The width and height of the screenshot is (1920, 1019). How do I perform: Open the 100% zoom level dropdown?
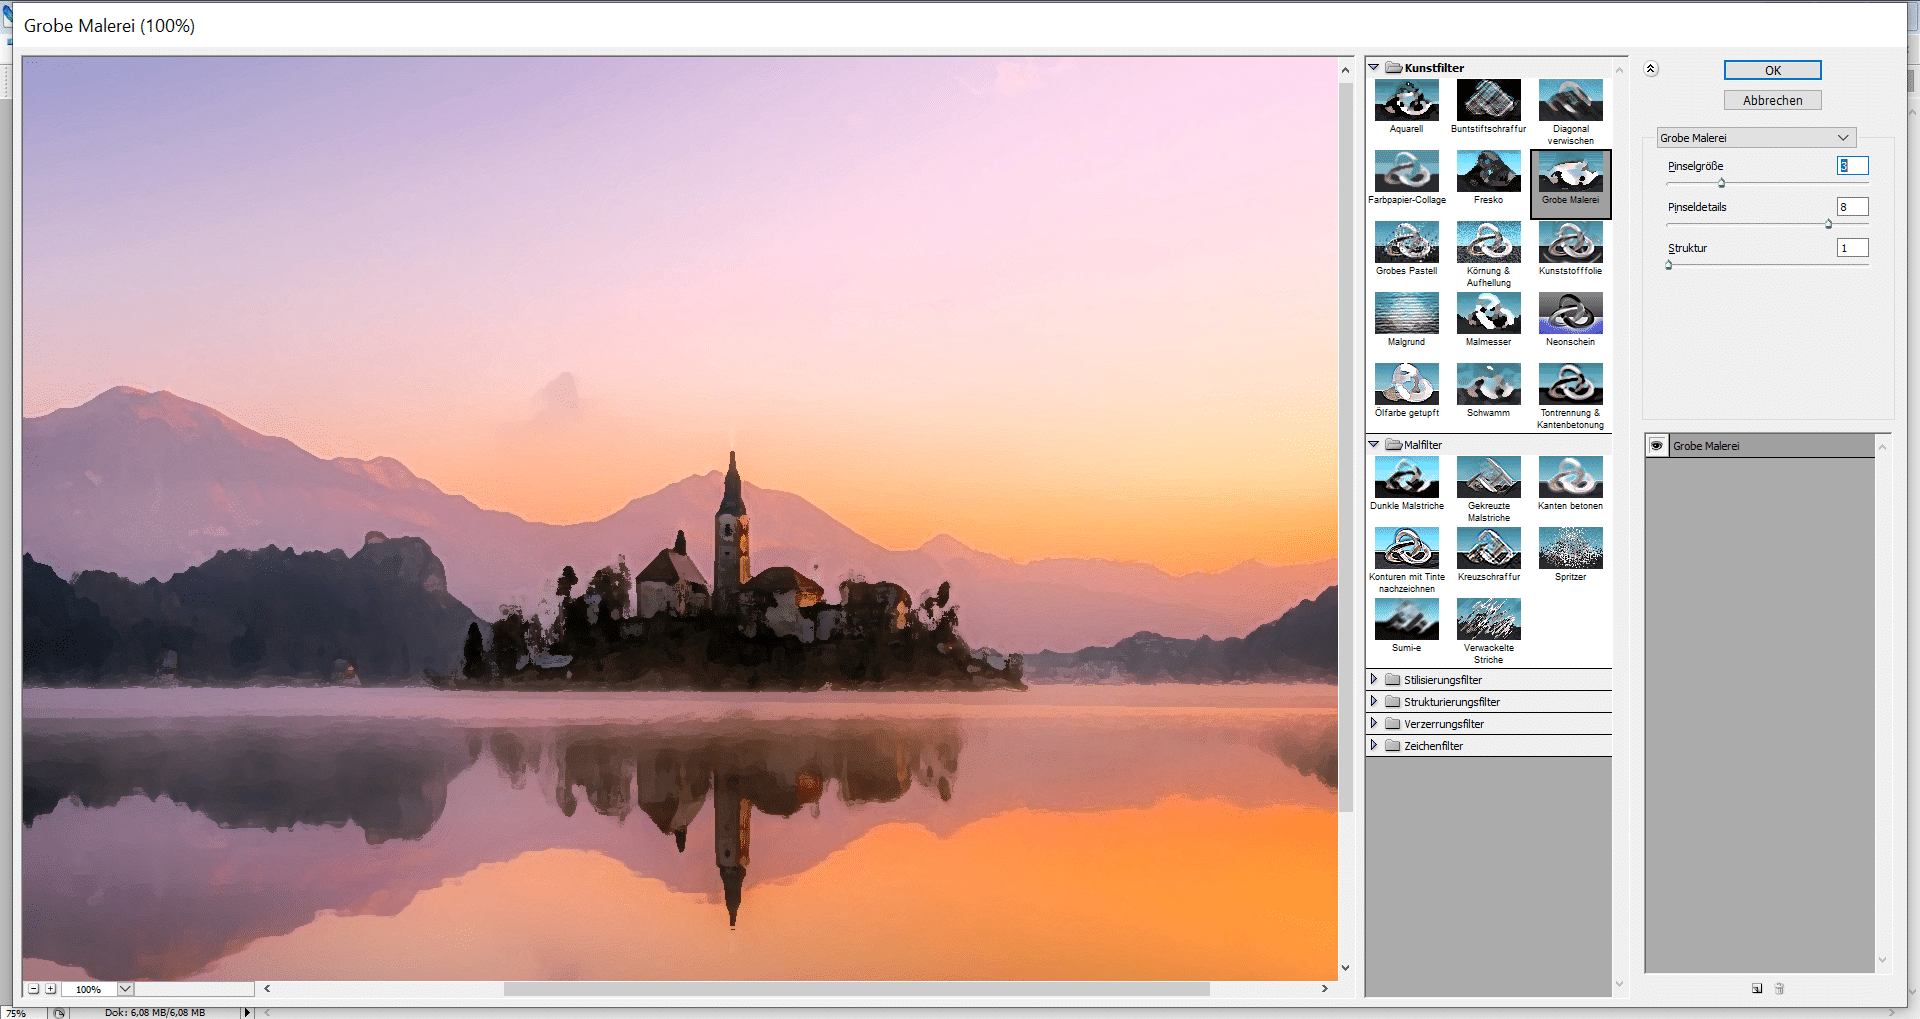(125, 989)
